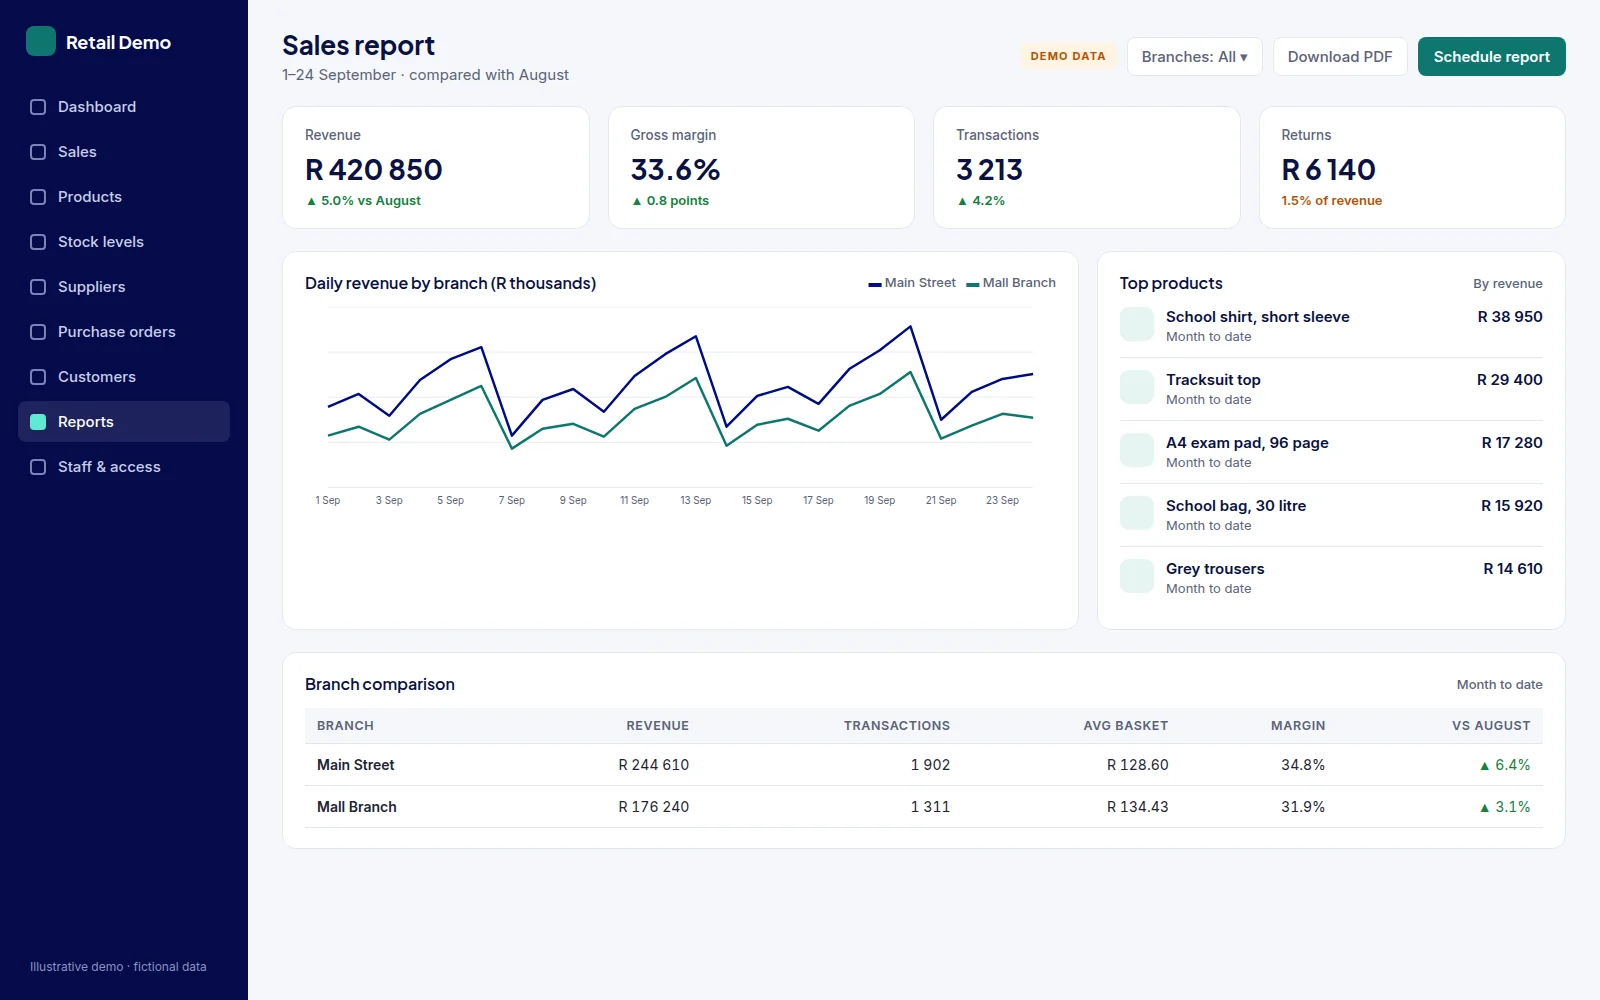This screenshot has height=1000, width=1600.
Task: Select the Transactions 3 213 card
Action: coord(1087,168)
